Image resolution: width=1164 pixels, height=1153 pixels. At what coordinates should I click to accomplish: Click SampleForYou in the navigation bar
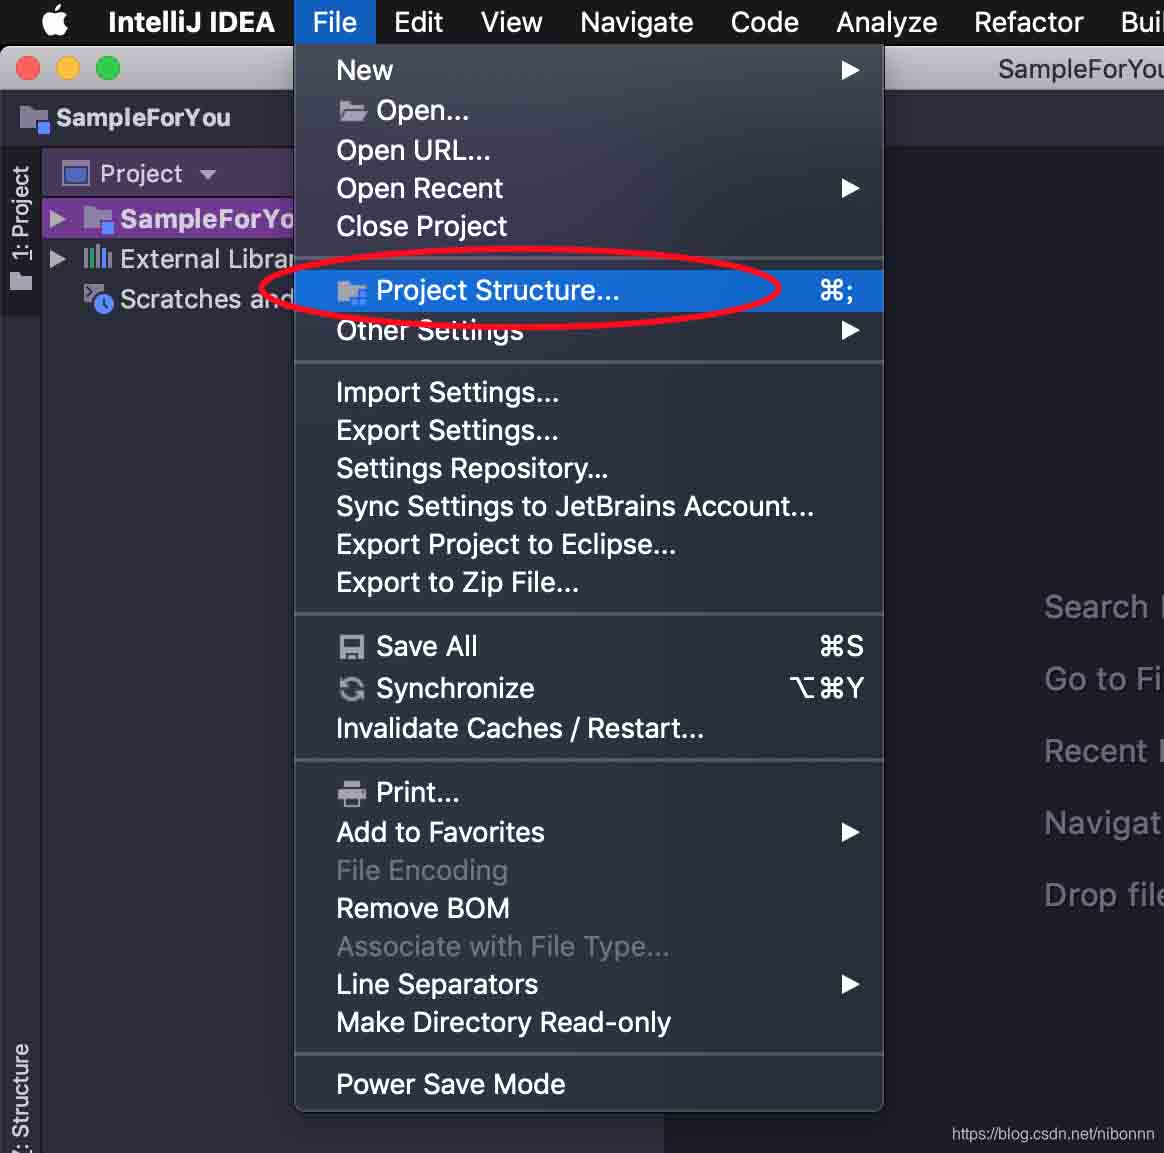click(x=125, y=118)
